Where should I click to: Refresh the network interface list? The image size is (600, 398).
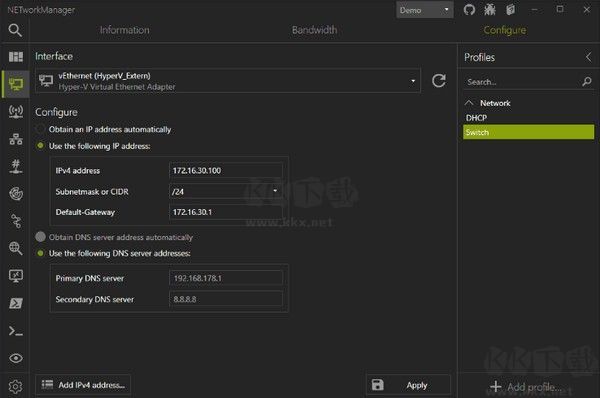point(439,81)
